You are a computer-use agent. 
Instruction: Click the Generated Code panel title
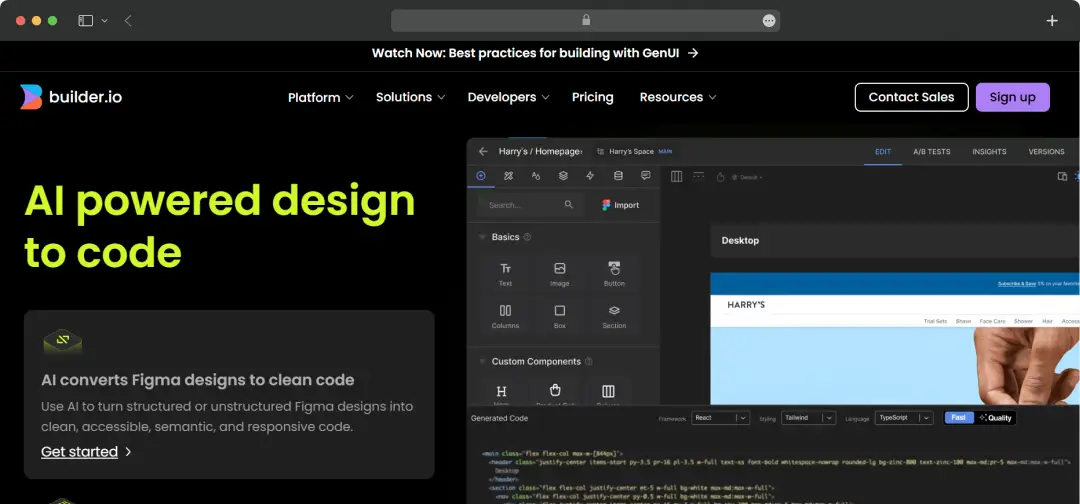point(499,418)
